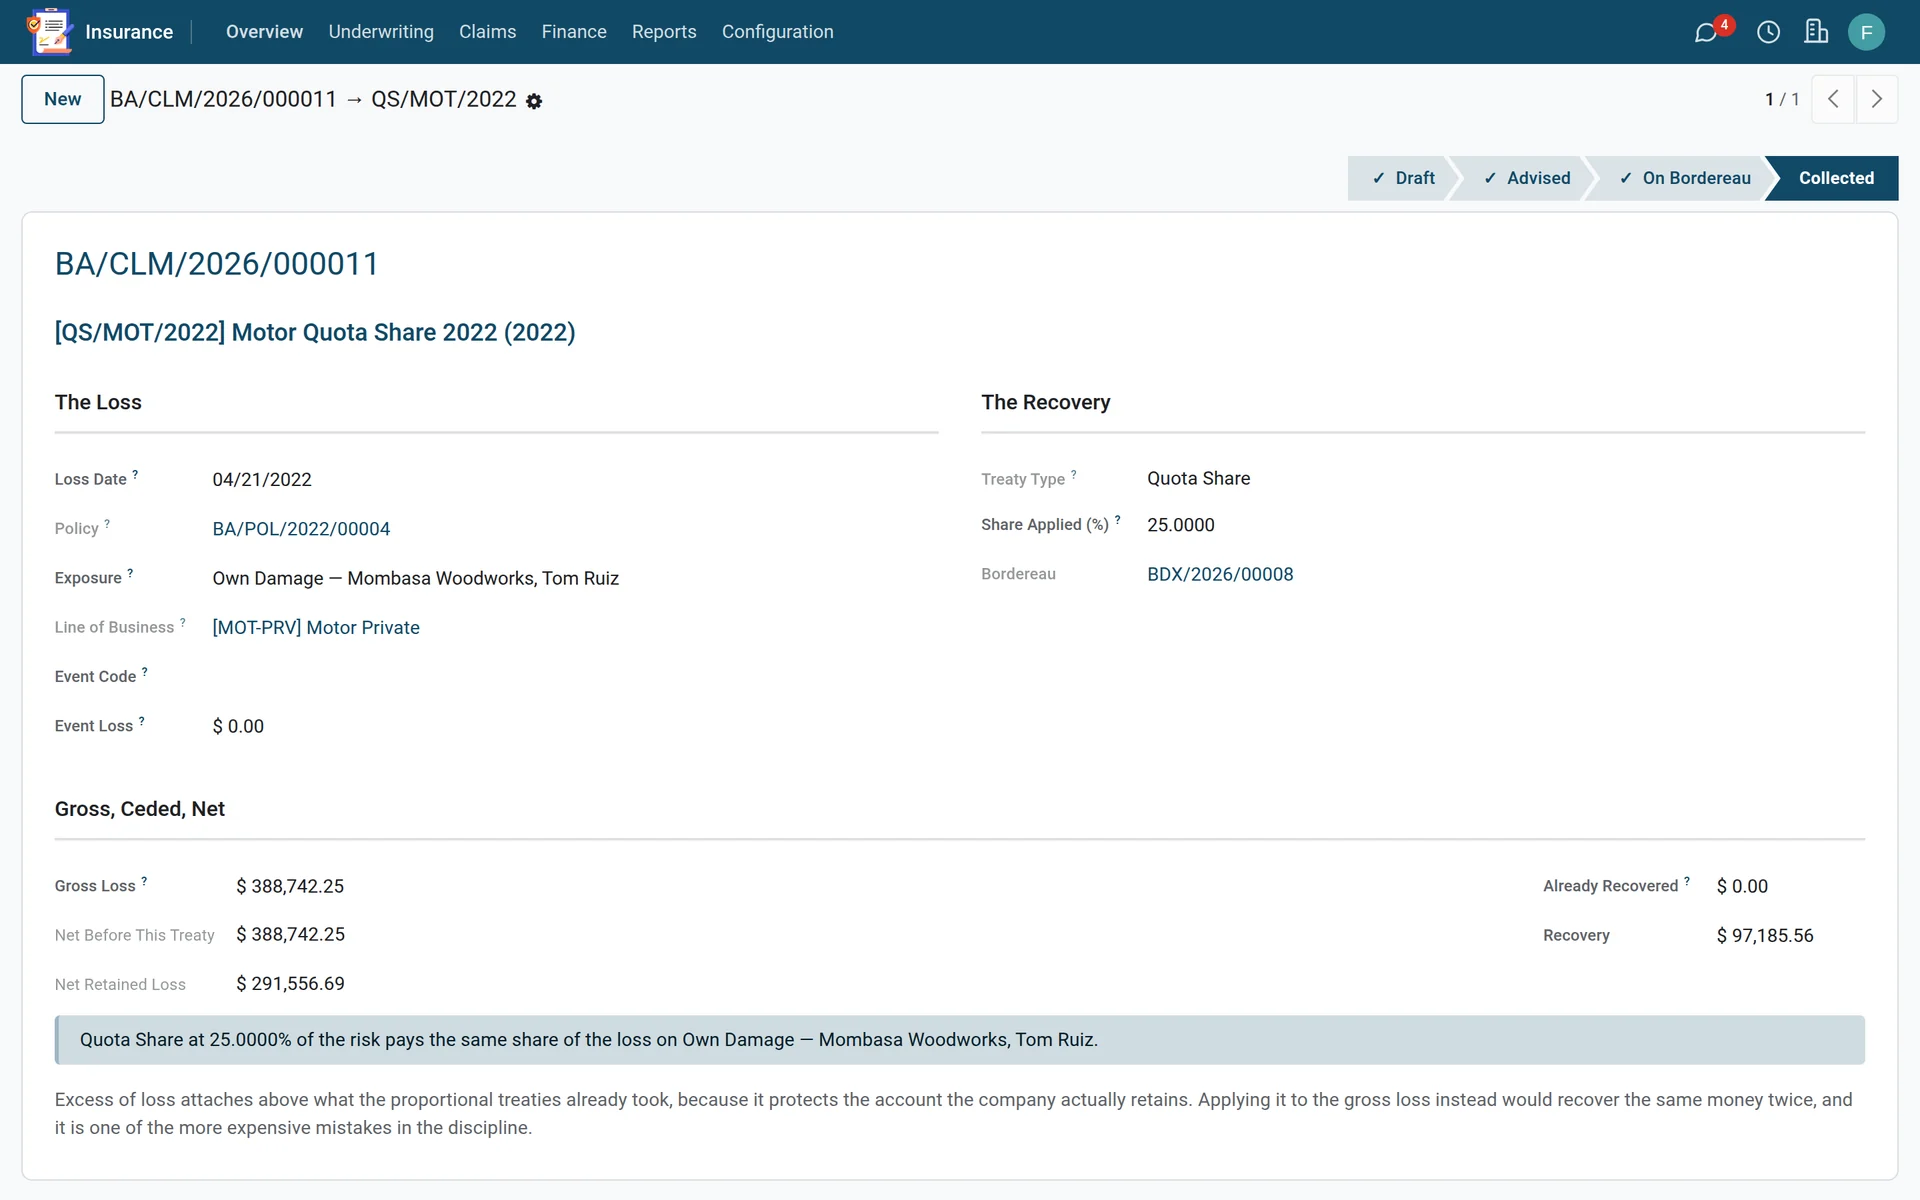This screenshot has height=1200, width=1920.
Task: Select the Advised status stage
Action: pyautogui.click(x=1526, y=178)
